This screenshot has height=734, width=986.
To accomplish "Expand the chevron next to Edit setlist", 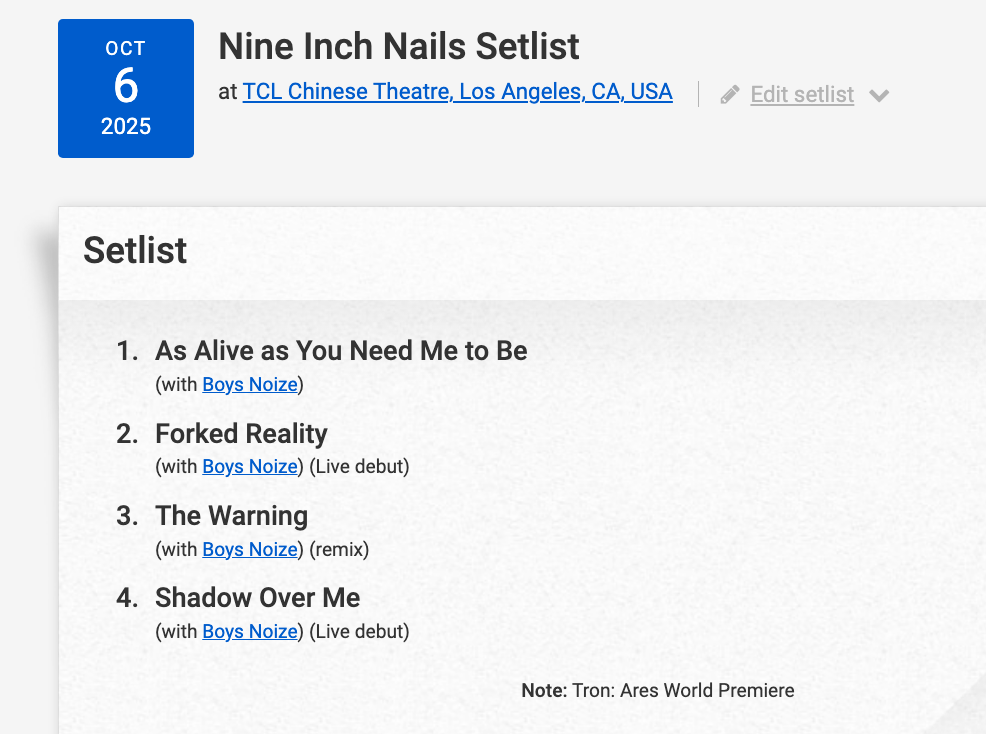I will [x=879, y=95].
